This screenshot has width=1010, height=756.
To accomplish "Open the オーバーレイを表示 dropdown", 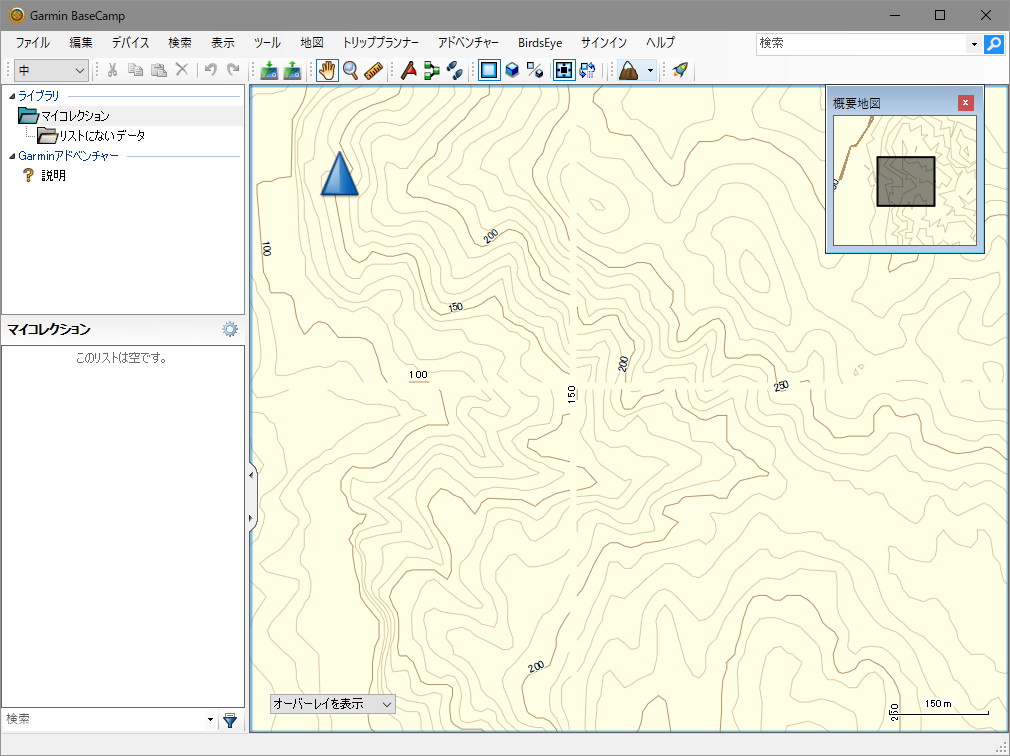I will point(332,704).
